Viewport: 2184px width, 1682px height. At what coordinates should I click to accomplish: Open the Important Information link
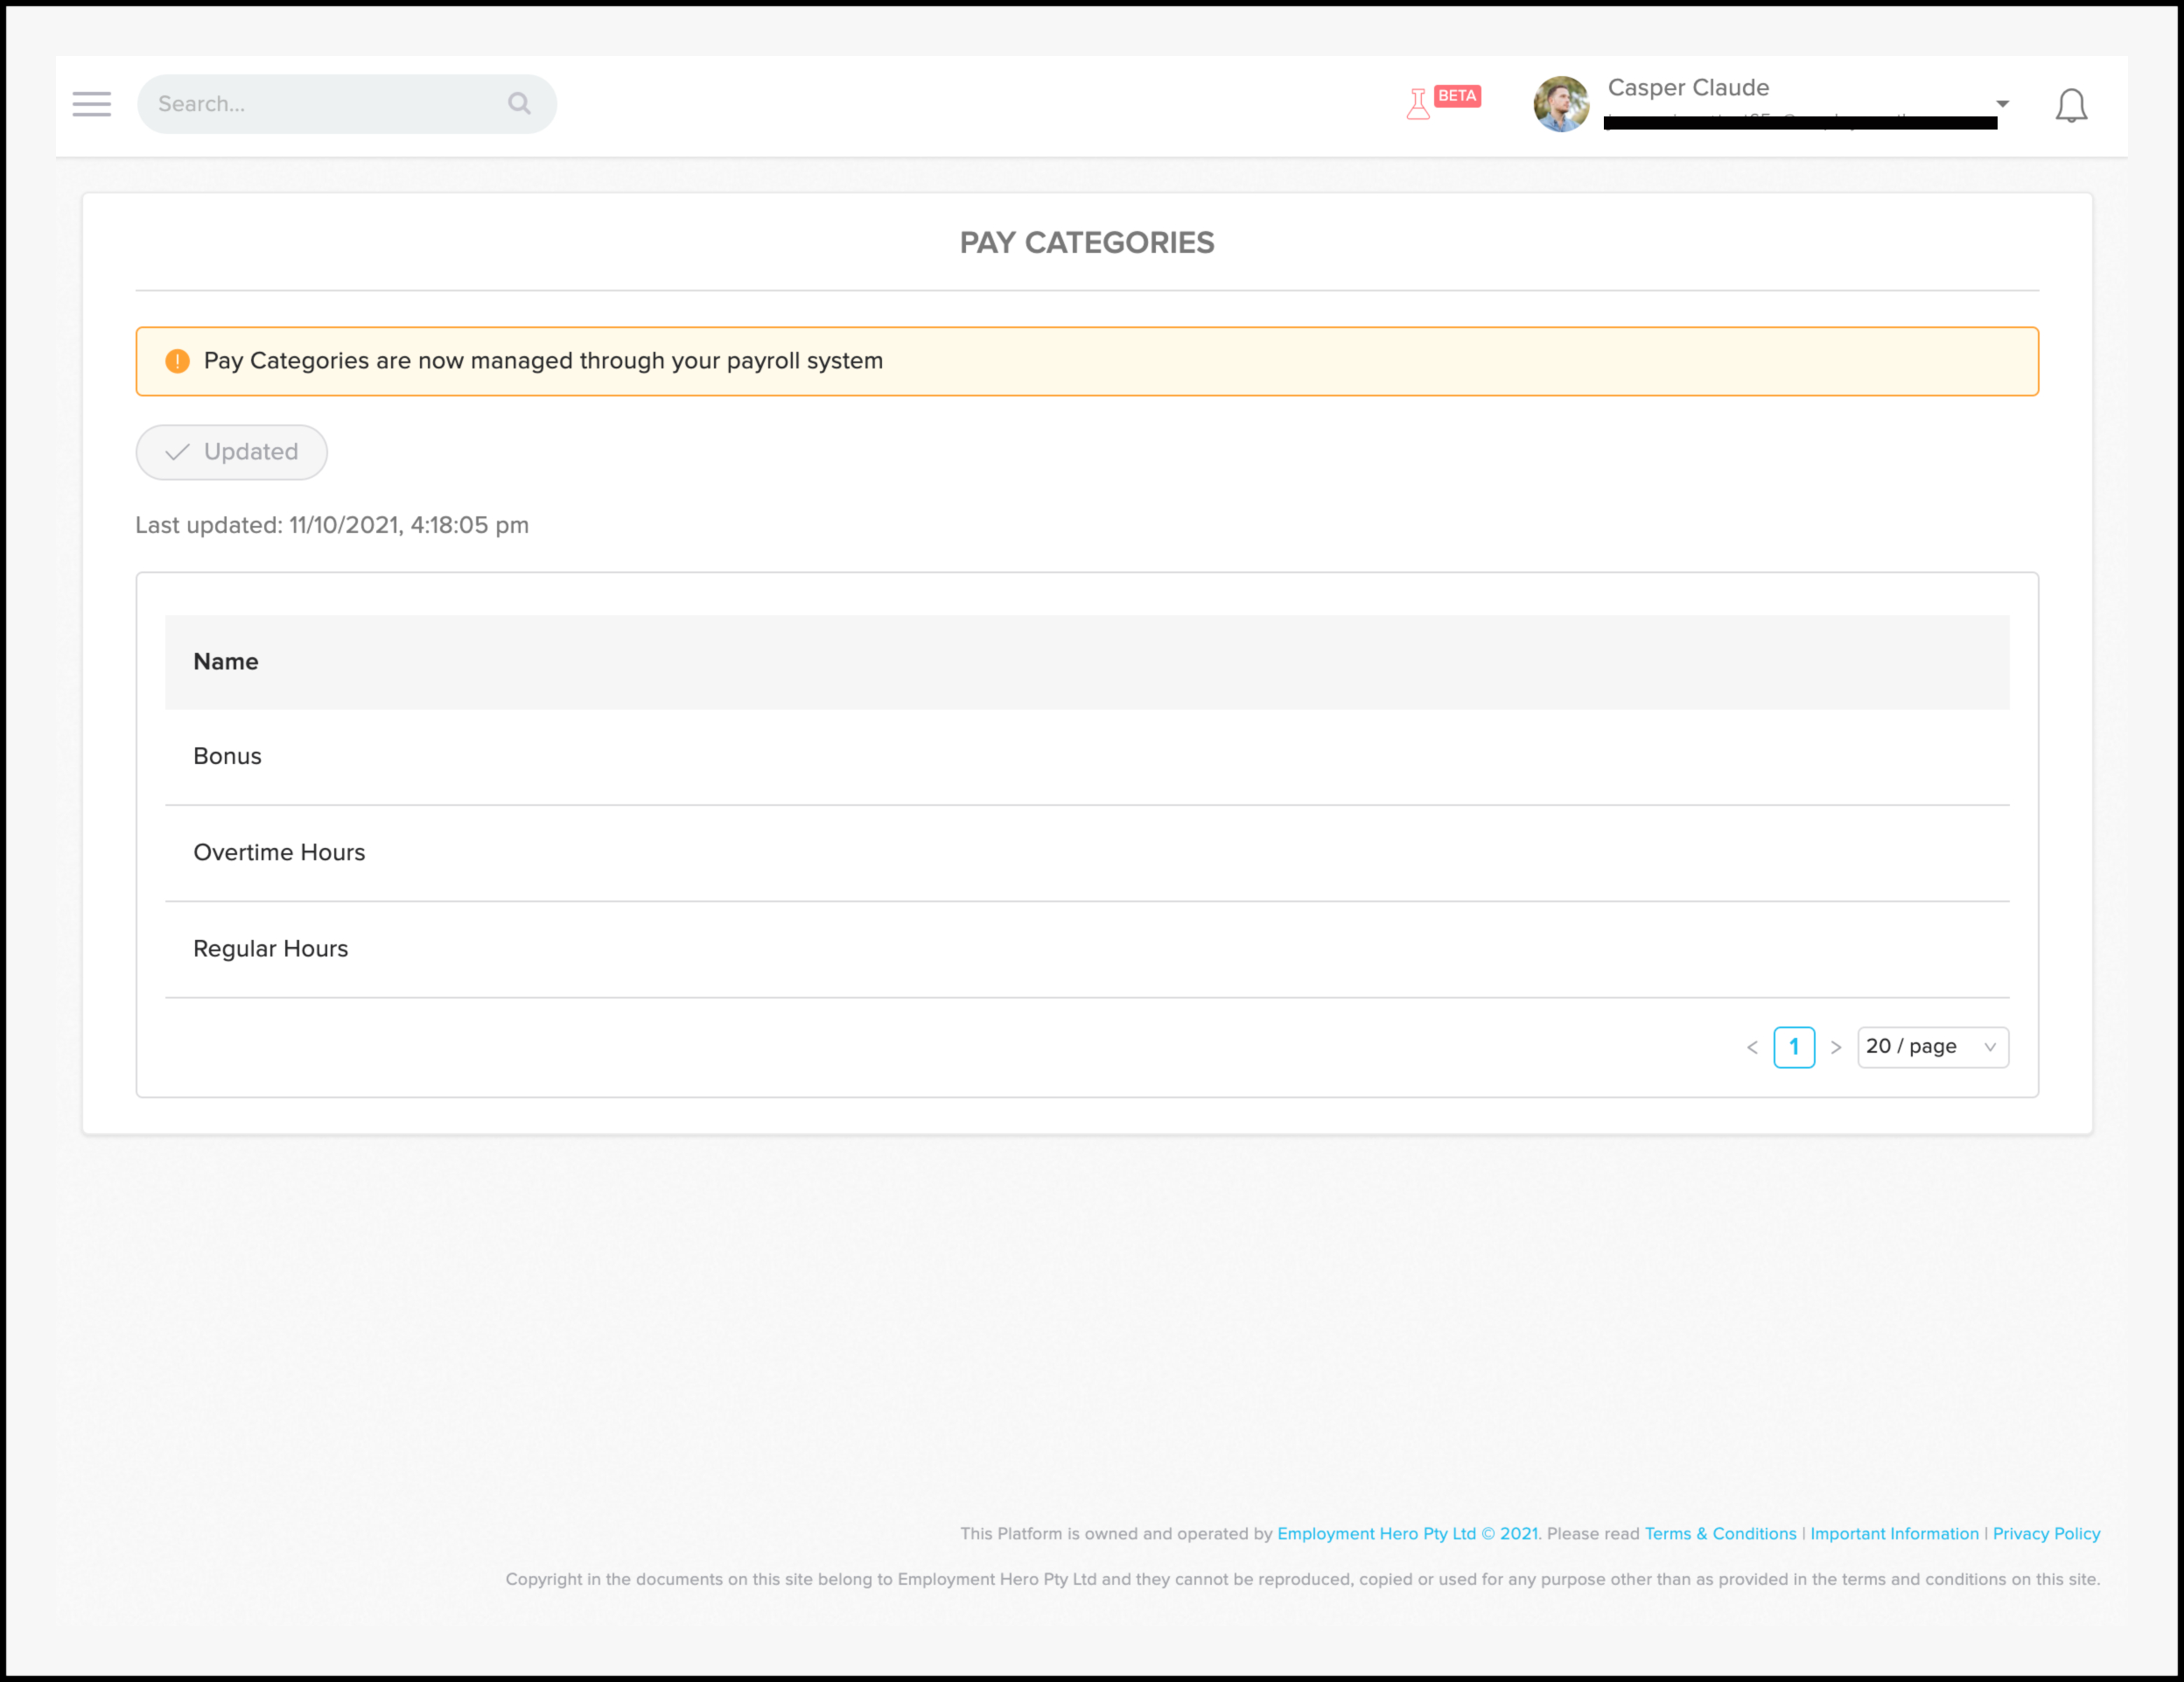point(1894,1533)
